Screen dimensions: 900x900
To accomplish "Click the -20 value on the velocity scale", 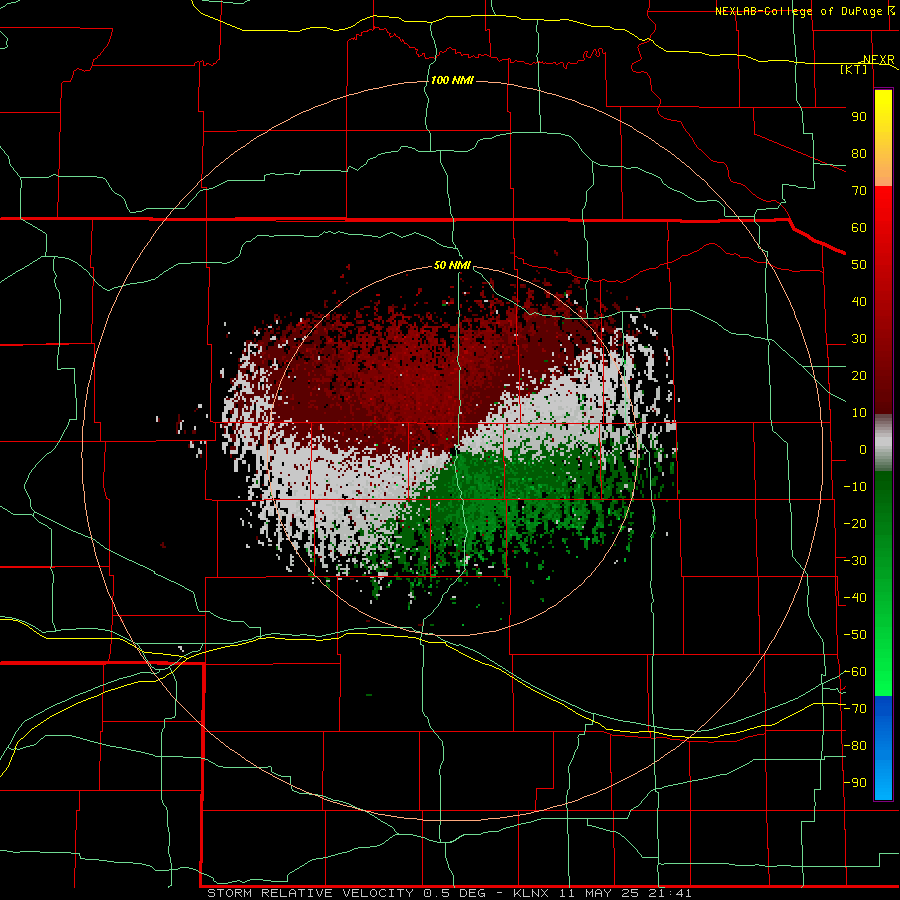I will (x=855, y=524).
